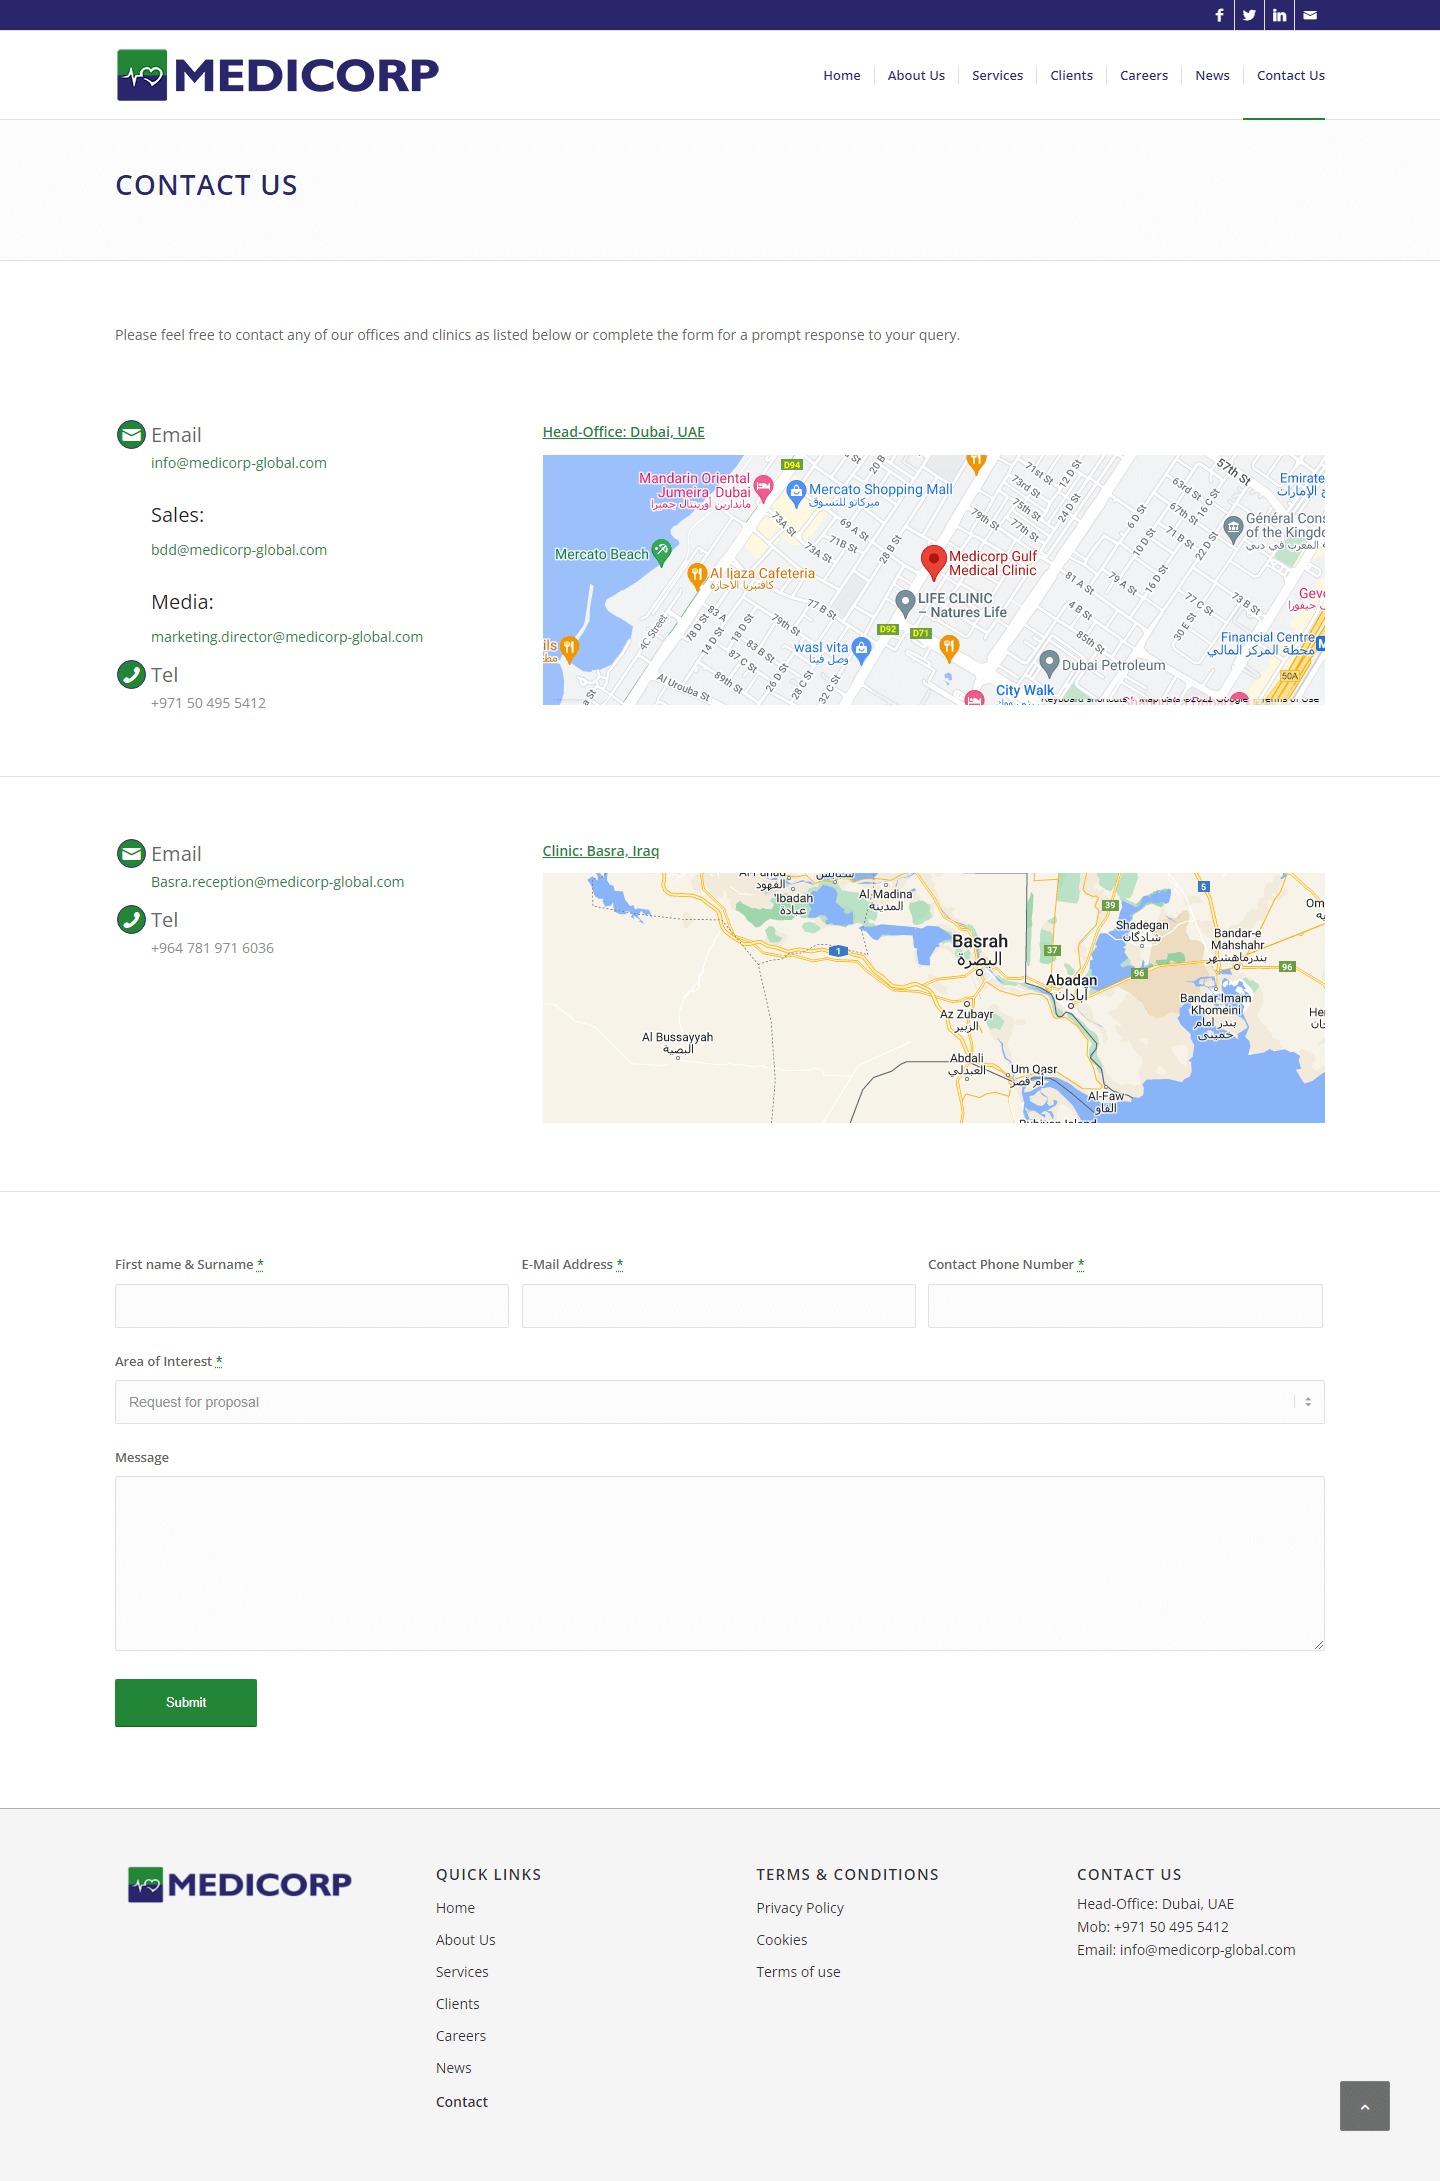This screenshot has width=1440, height=2181.
Task: Open Clients in the top navigation
Action: coord(1071,75)
